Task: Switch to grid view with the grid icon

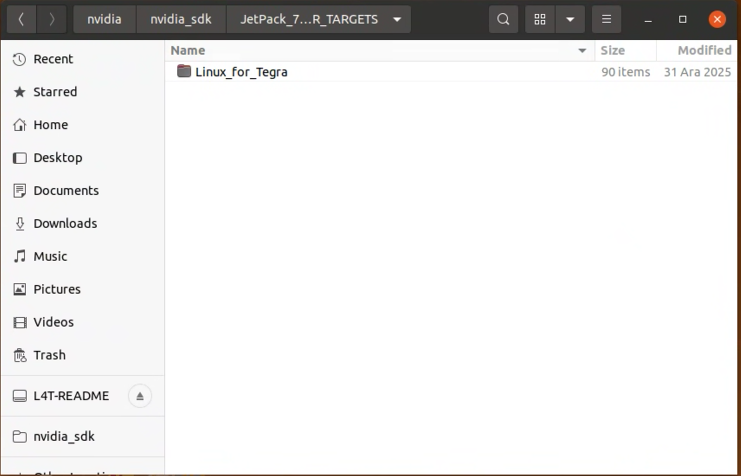Action: pos(540,19)
